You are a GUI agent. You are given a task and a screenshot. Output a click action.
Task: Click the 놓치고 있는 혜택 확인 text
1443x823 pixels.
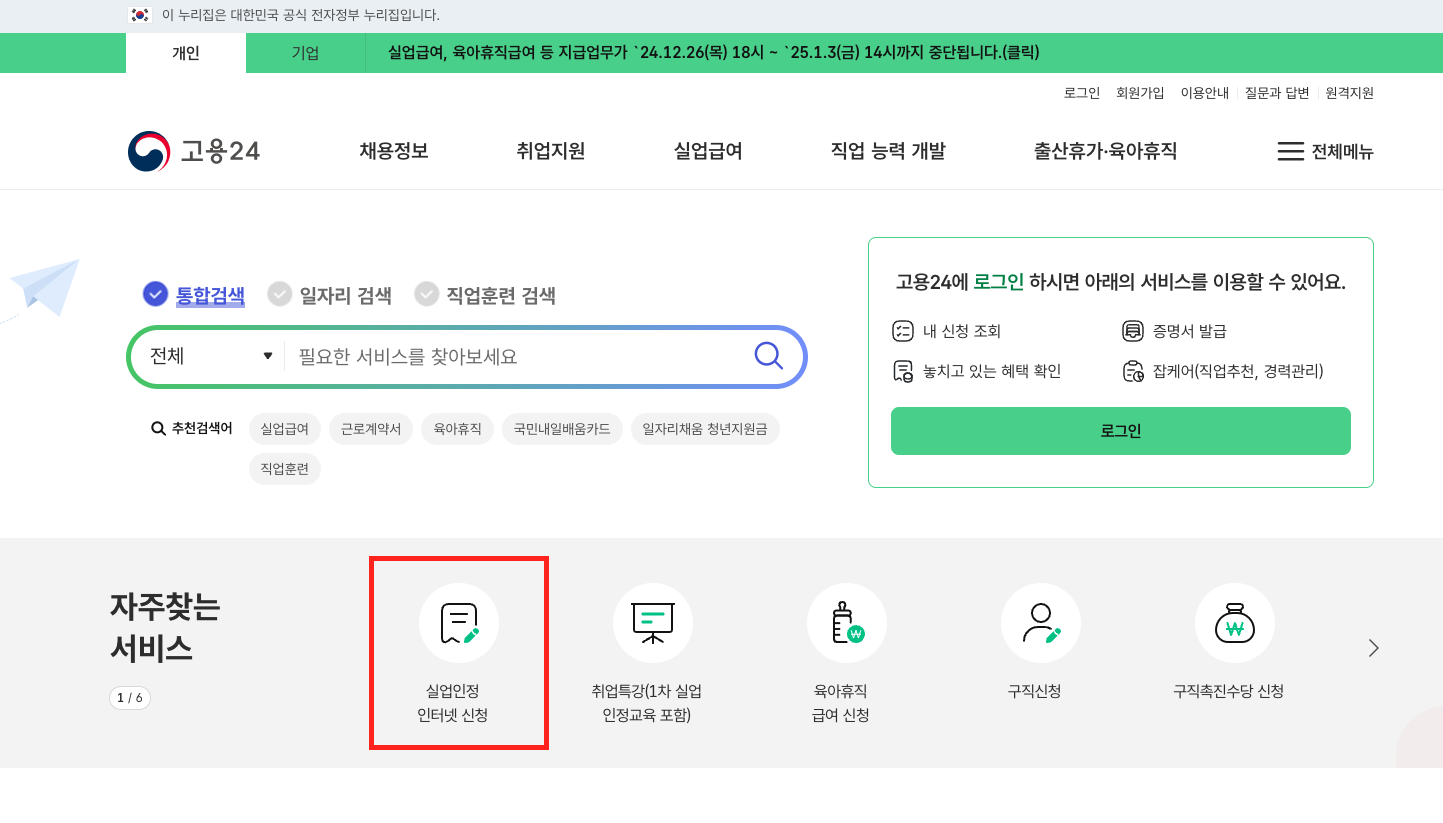(992, 371)
